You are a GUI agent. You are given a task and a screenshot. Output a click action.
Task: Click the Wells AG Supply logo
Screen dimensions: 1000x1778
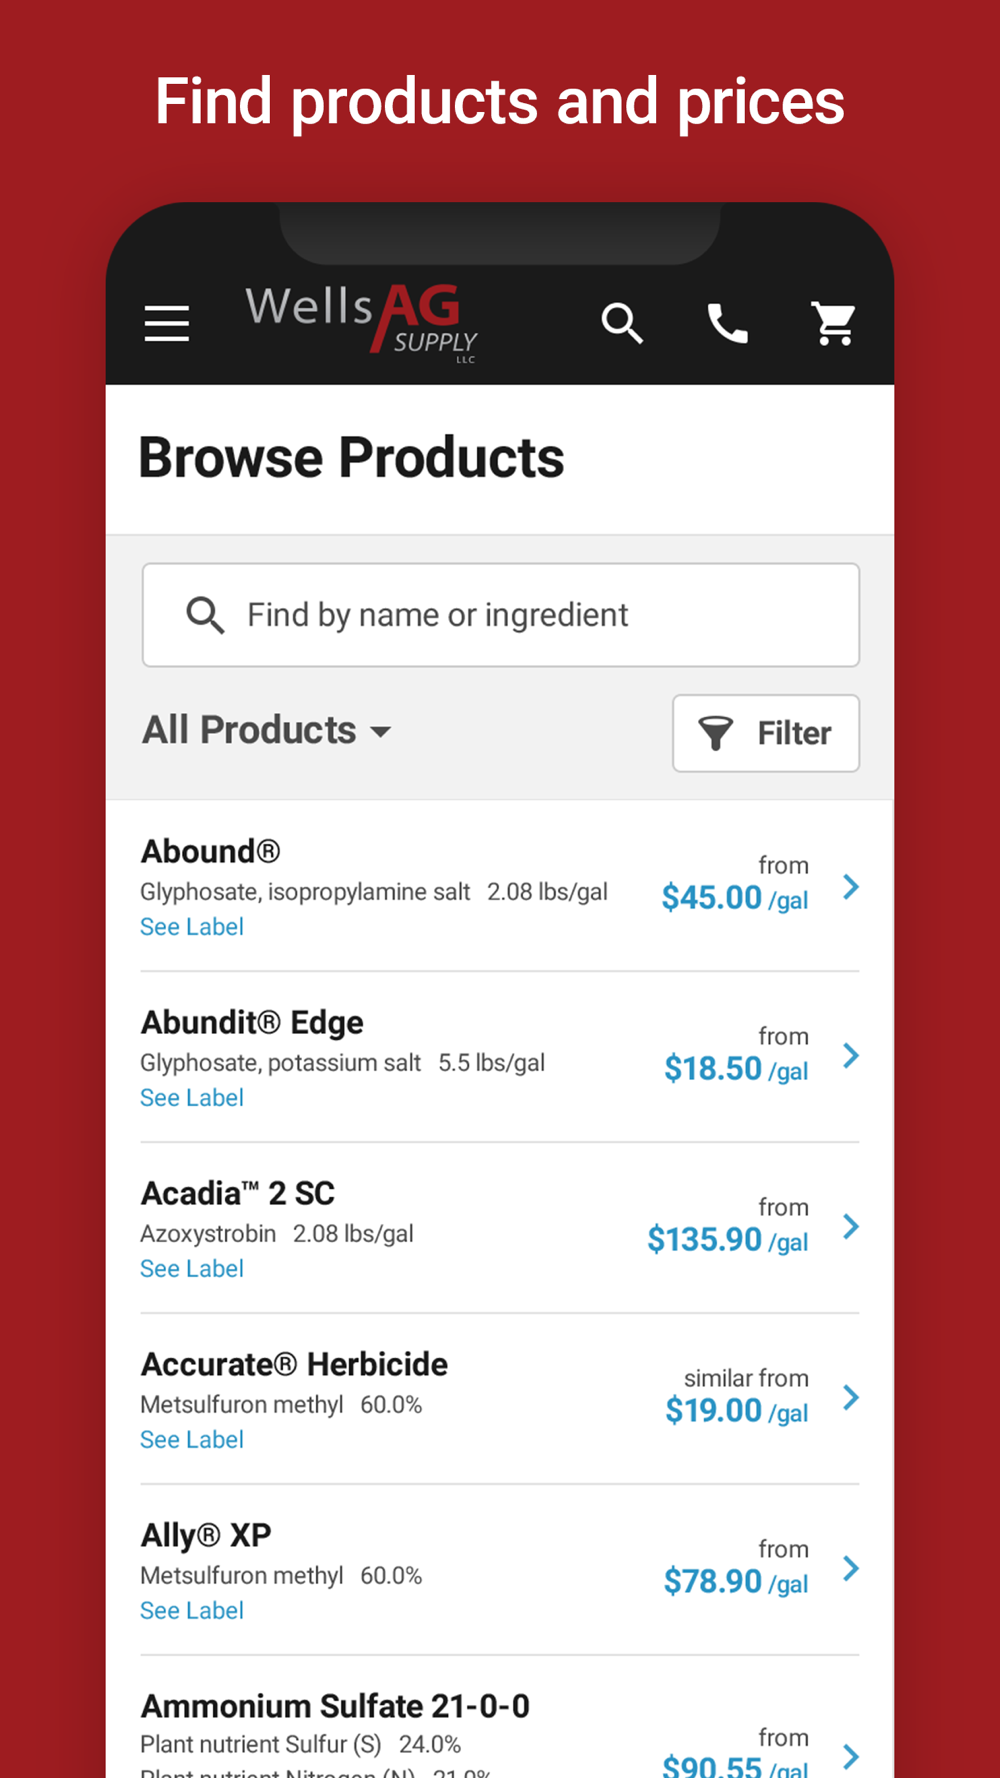(x=362, y=322)
